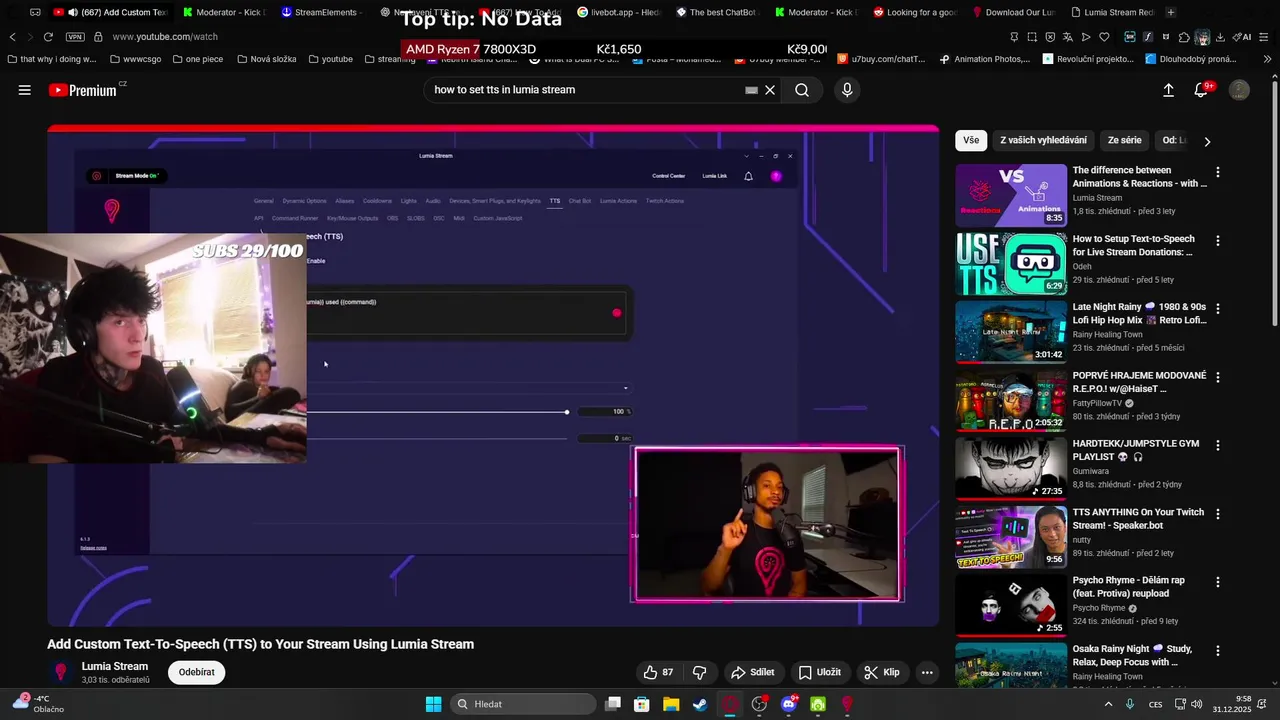Open the YouTube account avatar menu
Image resolution: width=1280 pixels, height=720 pixels.
click(1239, 90)
